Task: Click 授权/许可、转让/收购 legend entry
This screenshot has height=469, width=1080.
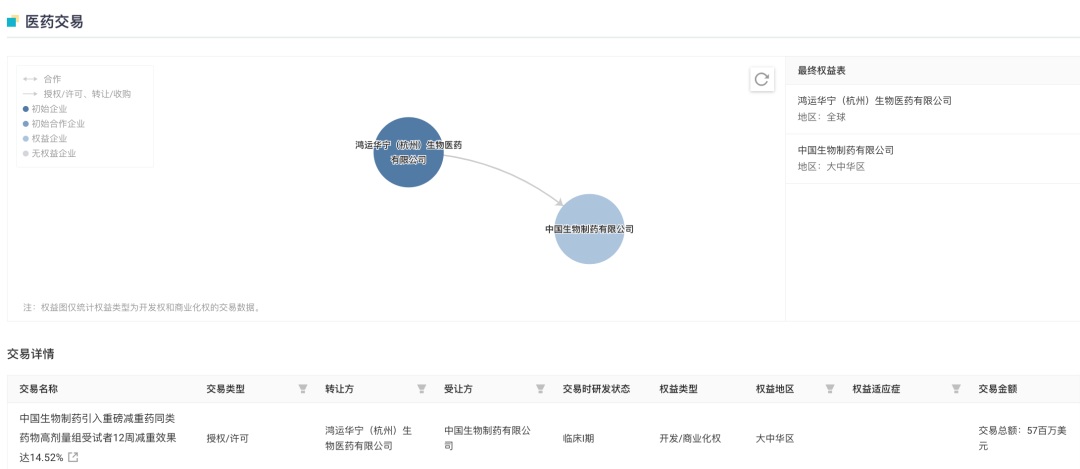Action: pyautogui.click(x=76, y=94)
